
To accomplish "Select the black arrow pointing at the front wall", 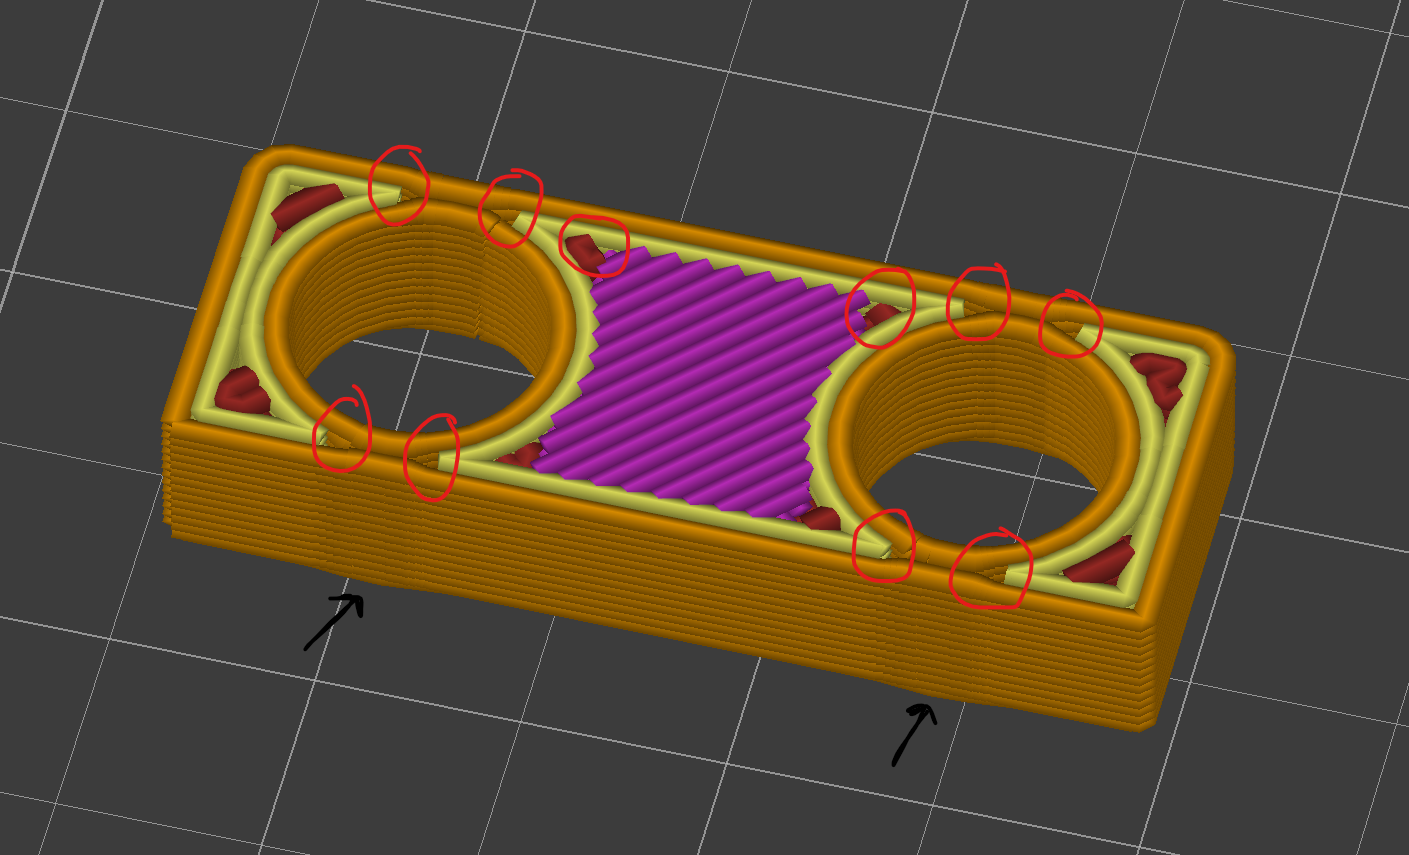I will pyautogui.click(x=915, y=735).
